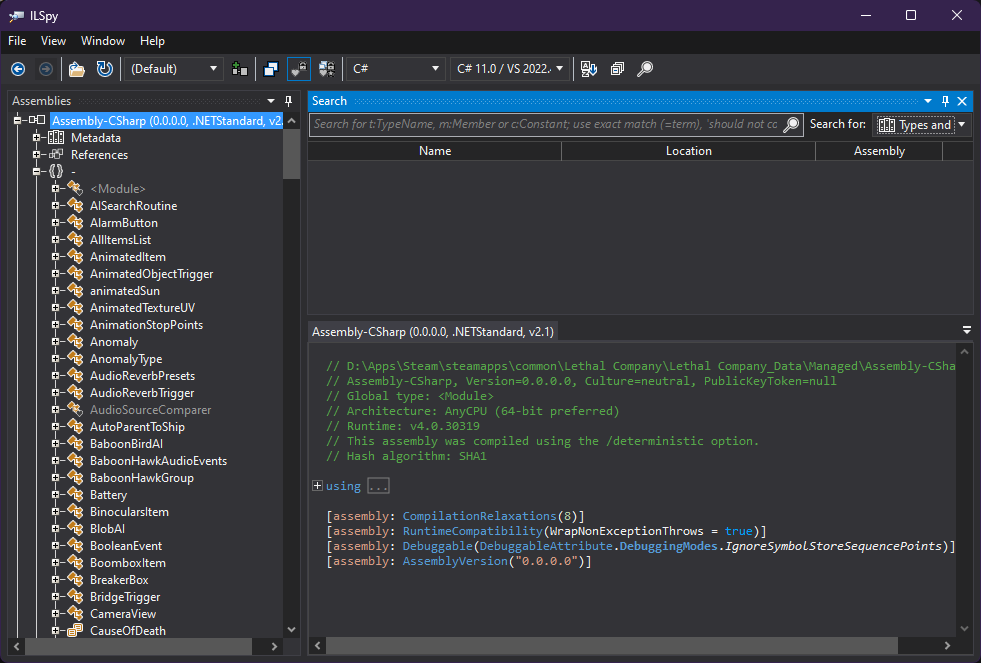Toggle Show all types and members button
981x663 pixels.
point(326,69)
